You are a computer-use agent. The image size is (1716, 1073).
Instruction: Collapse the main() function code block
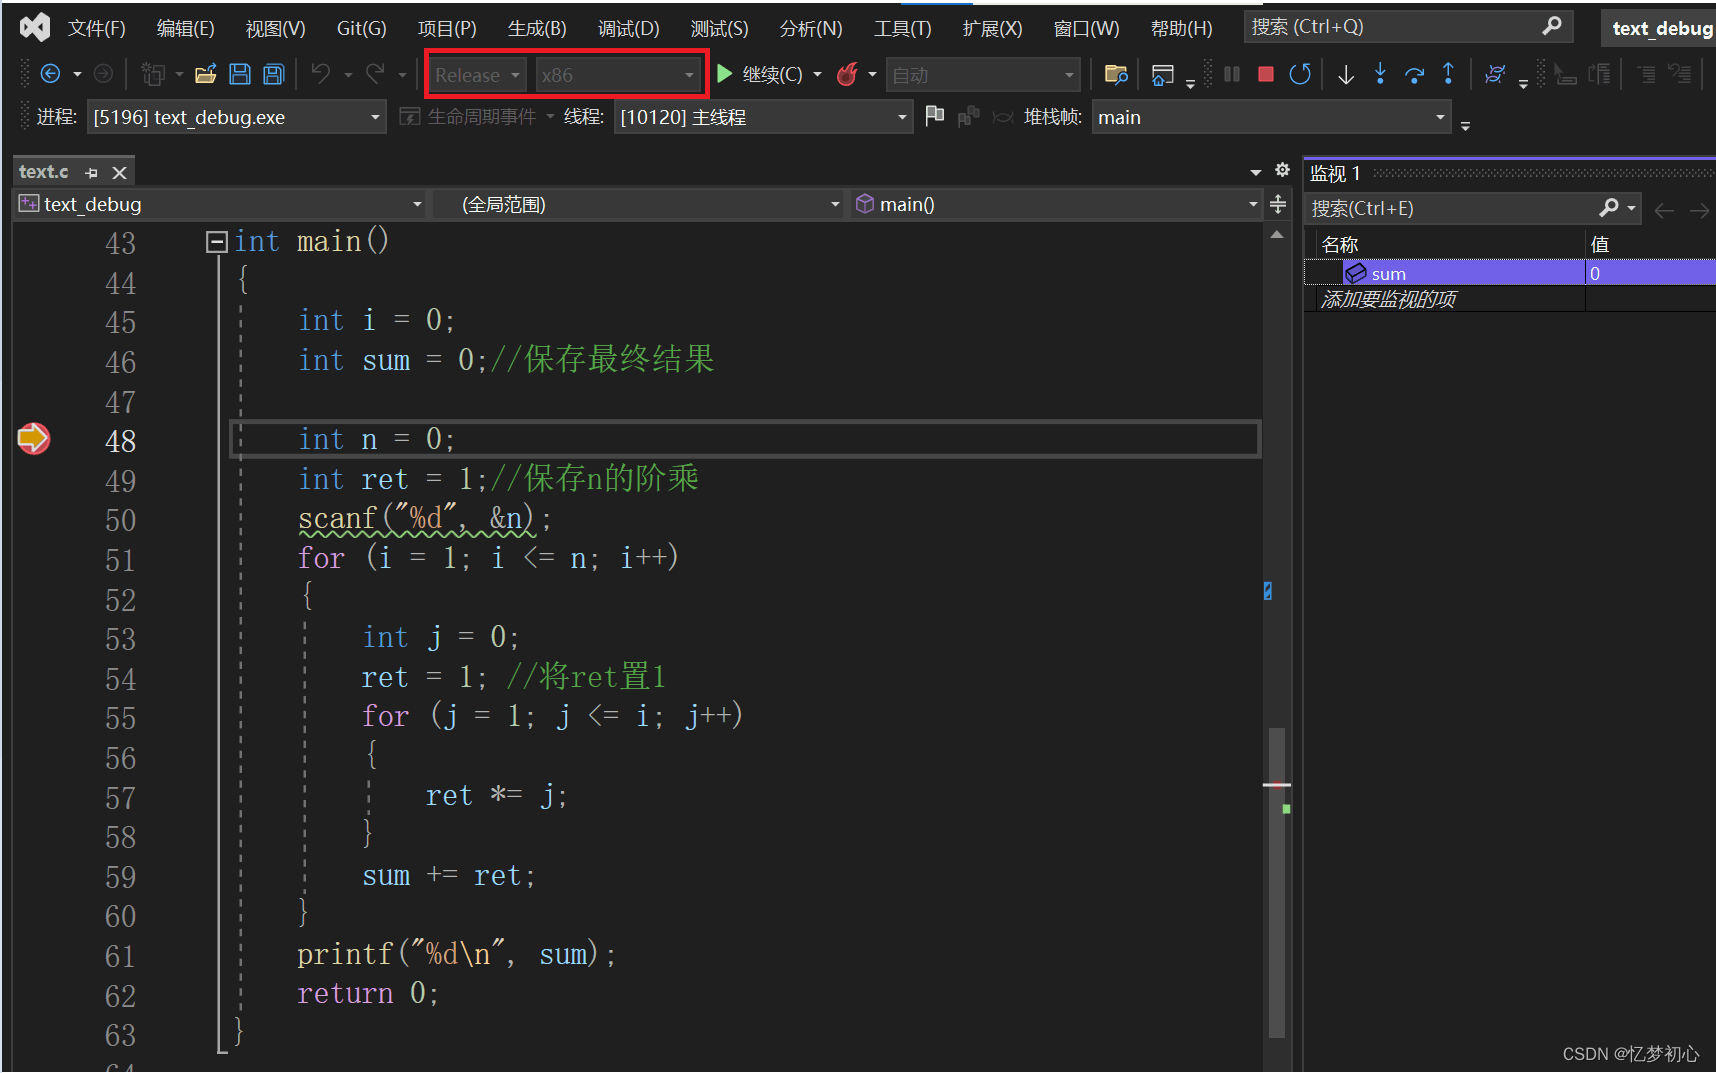pyautogui.click(x=216, y=242)
